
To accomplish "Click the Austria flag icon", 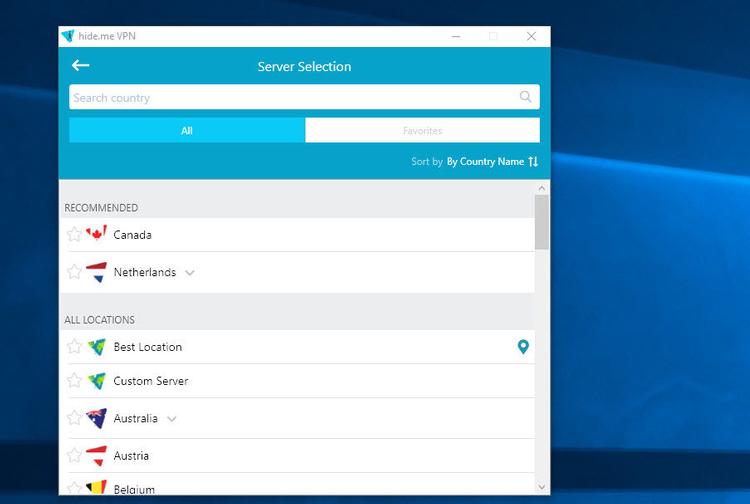I will coord(96,456).
